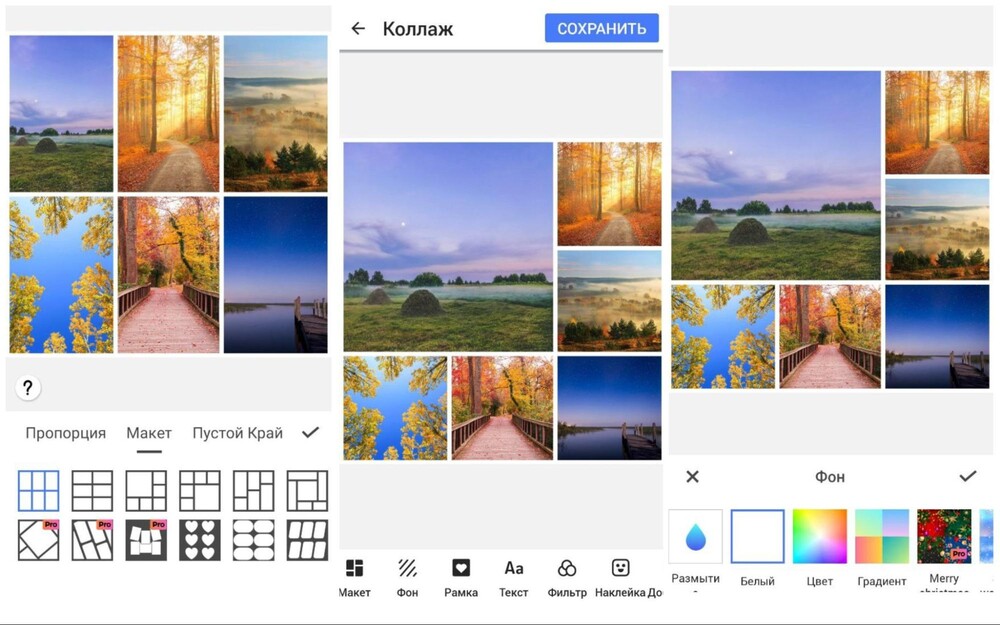Confirm background choice with the checkmark
This screenshot has width=1000, height=625.
[968, 477]
